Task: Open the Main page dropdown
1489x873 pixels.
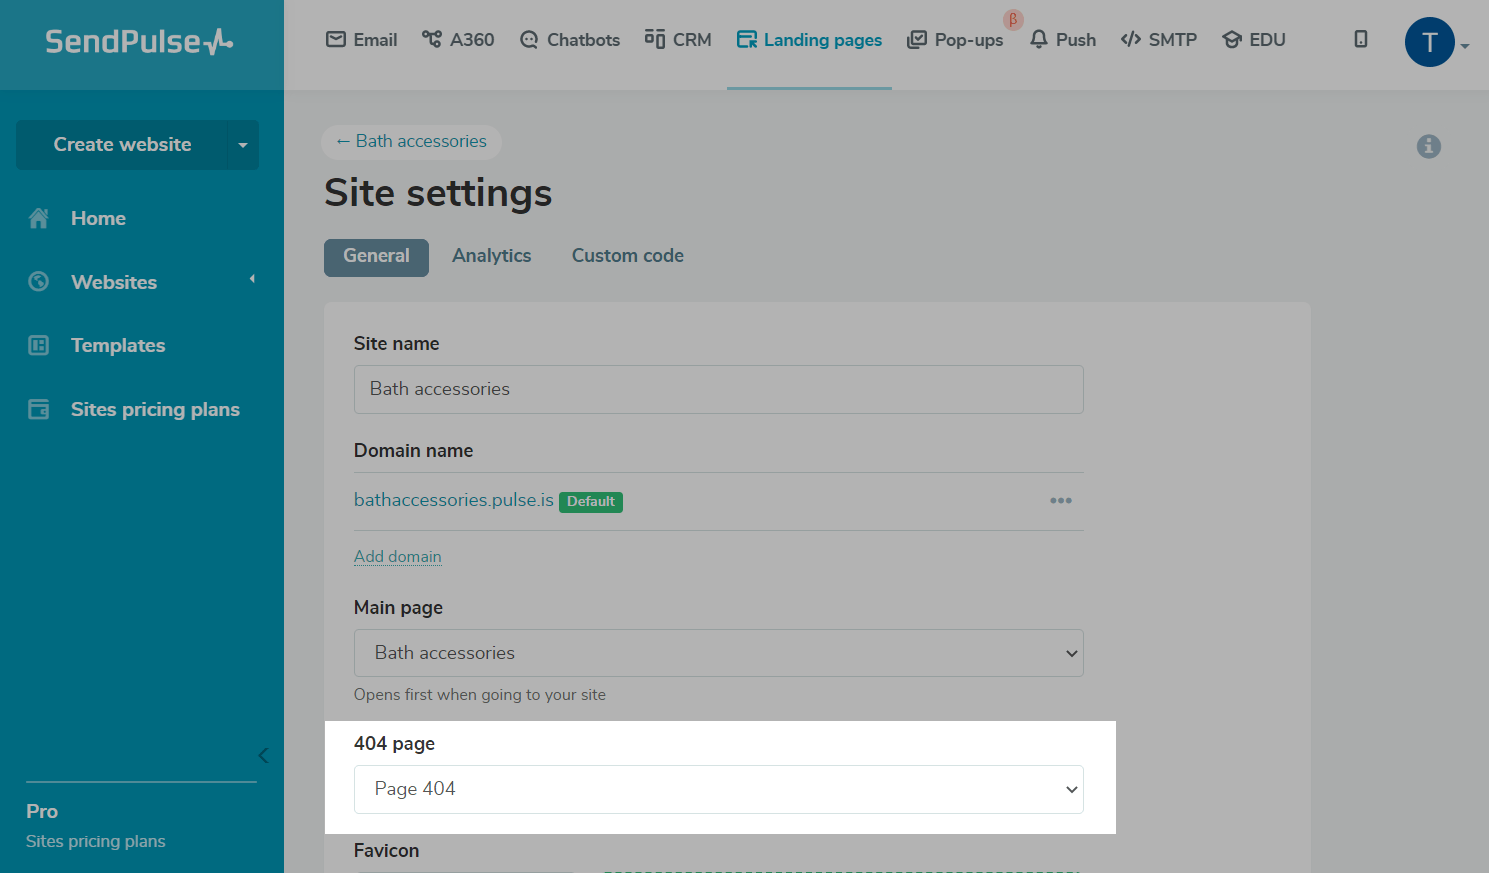Action: pyautogui.click(x=718, y=653)
